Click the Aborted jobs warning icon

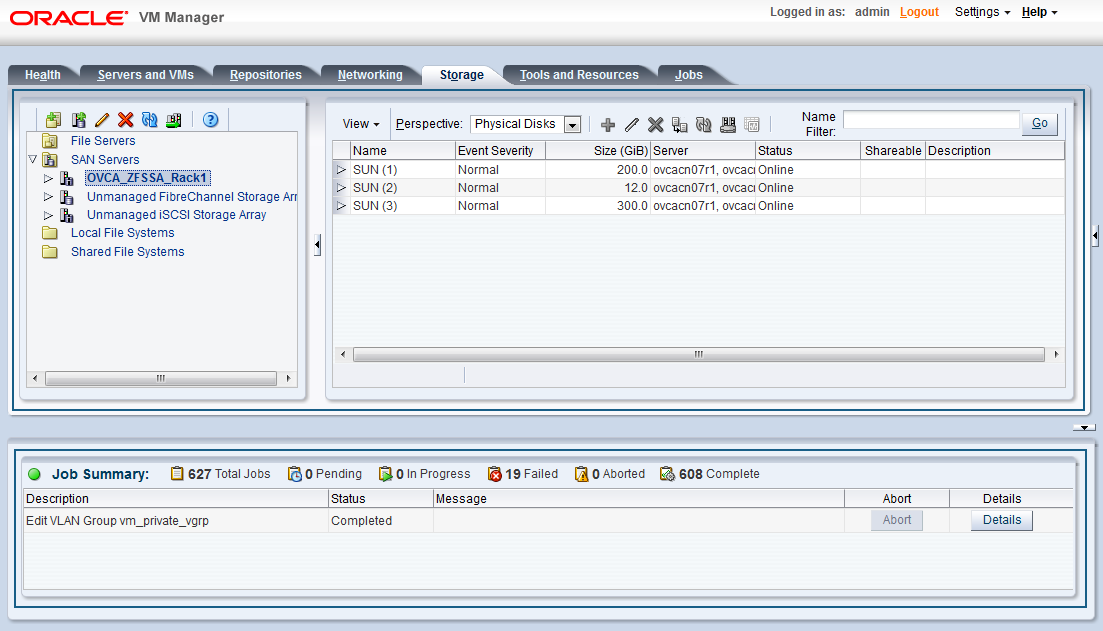[x=582, y=474]
